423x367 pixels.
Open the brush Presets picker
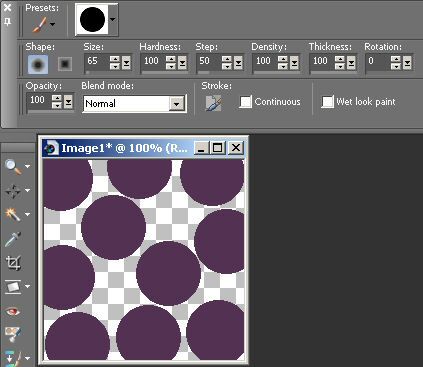pos(43,24)
